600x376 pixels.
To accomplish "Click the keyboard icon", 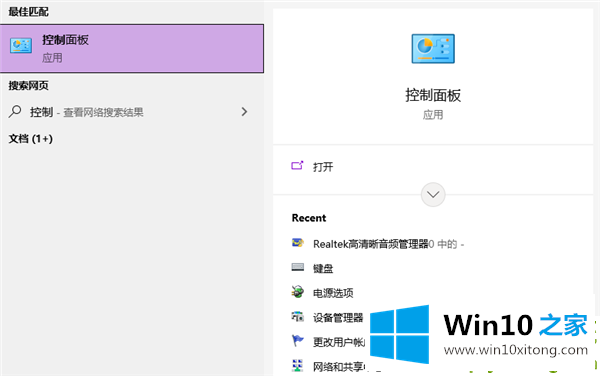I will tap(298, 267).
